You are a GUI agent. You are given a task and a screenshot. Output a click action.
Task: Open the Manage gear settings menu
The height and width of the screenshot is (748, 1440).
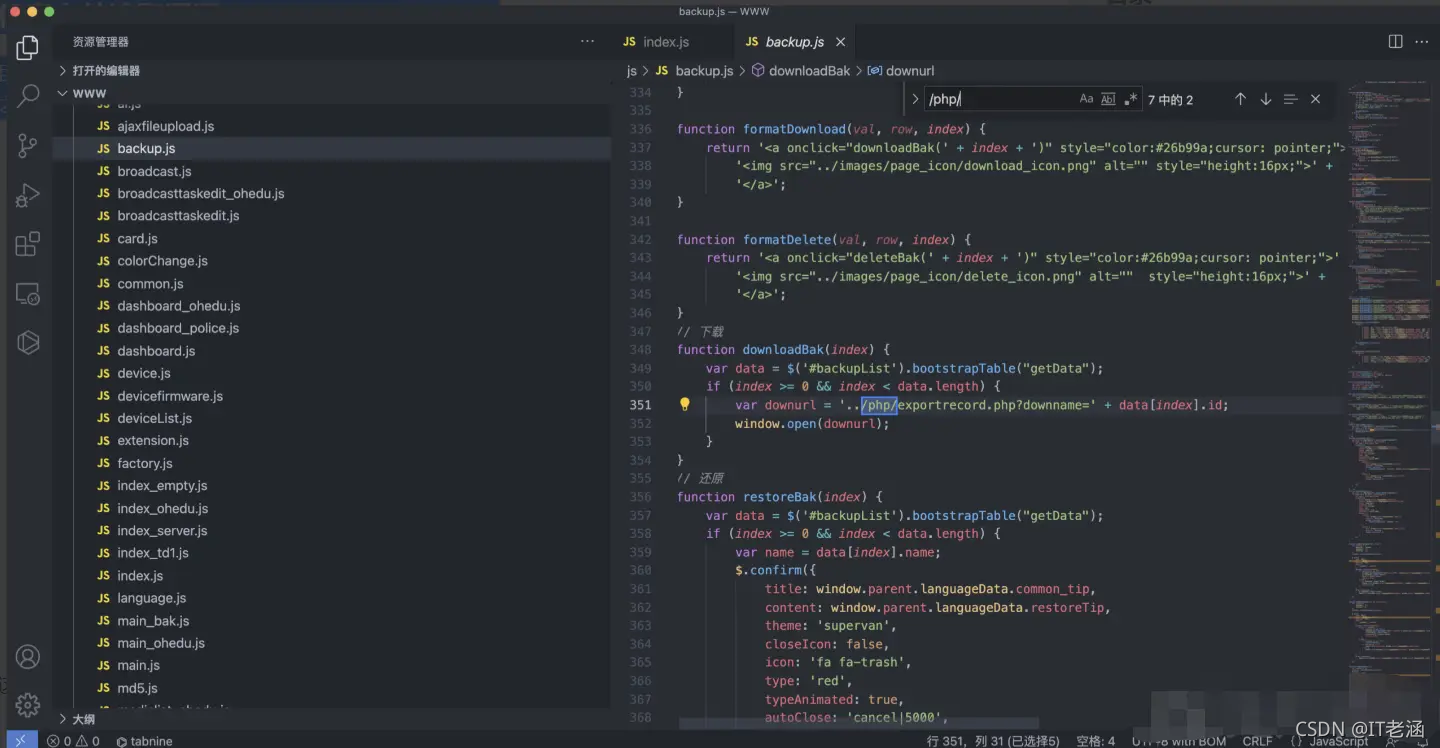pyautogui.click(x=28, y=705)
